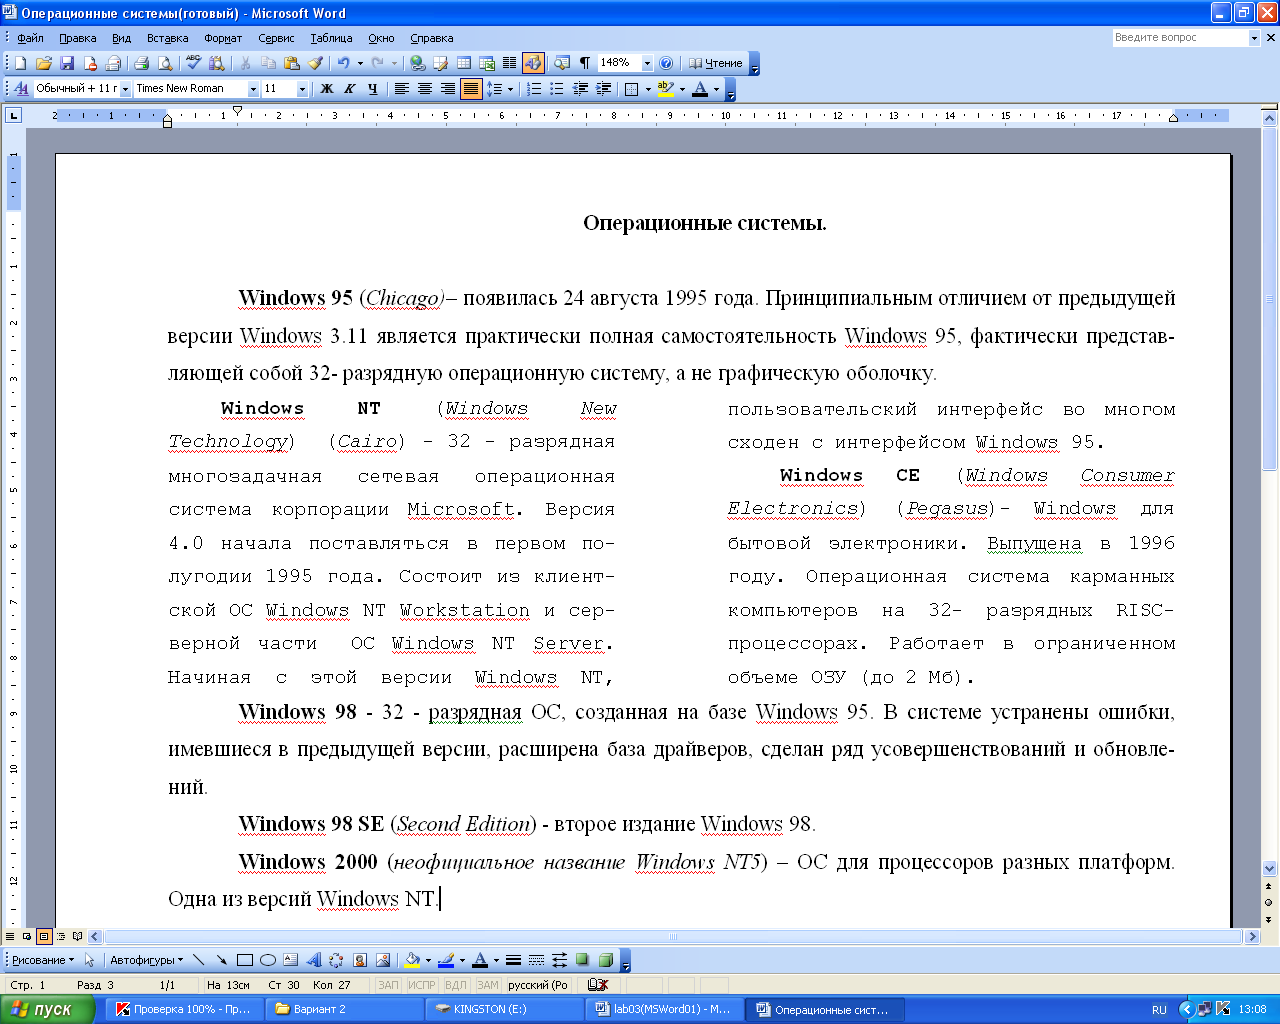Screen dimensions: 1280x1024
Task: Apply fill color from the Drawing toolbar
Action: click(x=412, y=960)
